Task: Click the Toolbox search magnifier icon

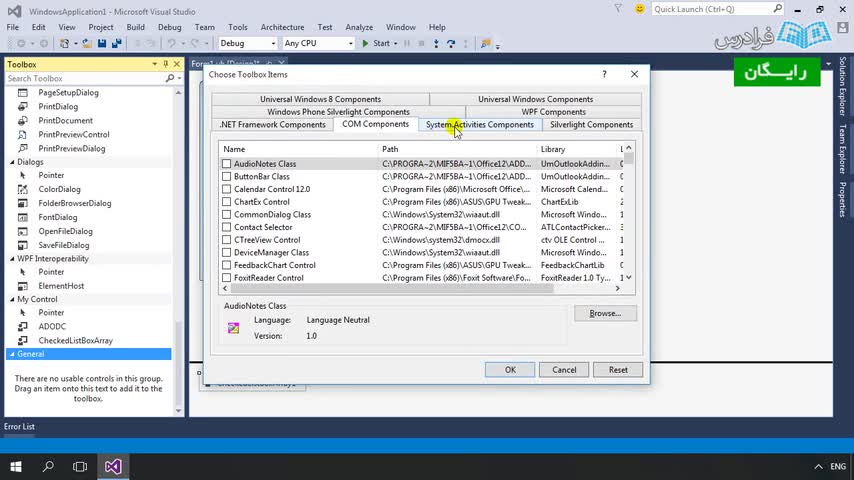Action: click(170, 78)
